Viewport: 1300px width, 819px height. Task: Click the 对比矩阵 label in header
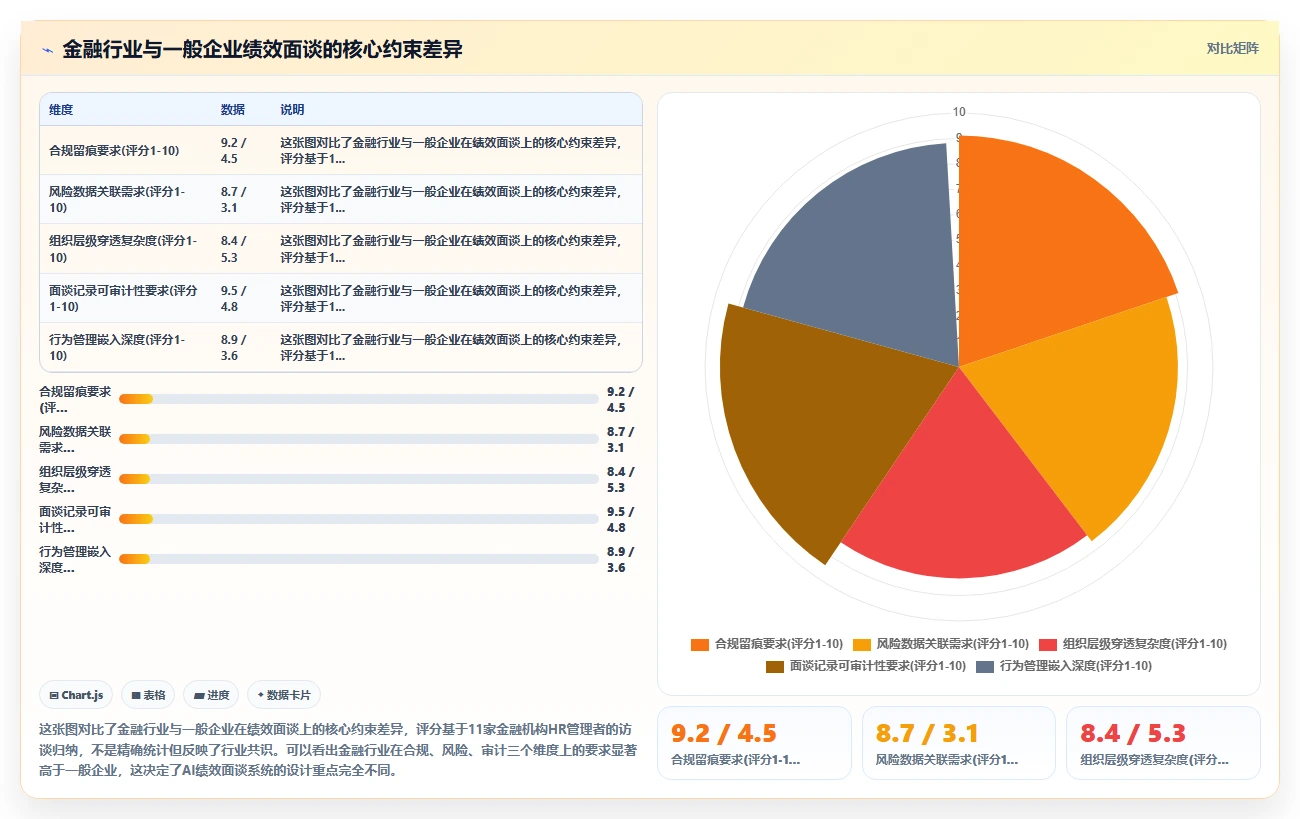1232,48
